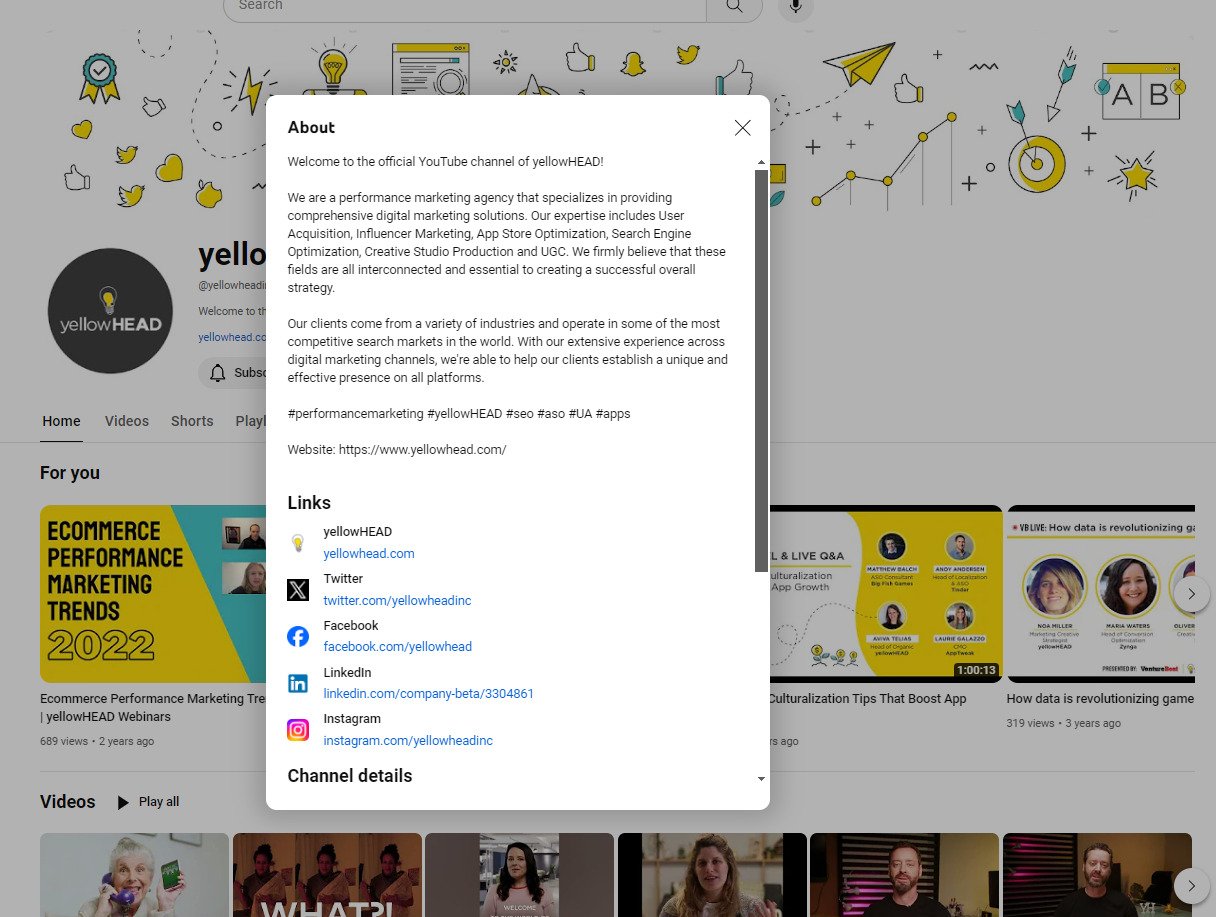Play all videos in Videos section

[x=148, y=802]
